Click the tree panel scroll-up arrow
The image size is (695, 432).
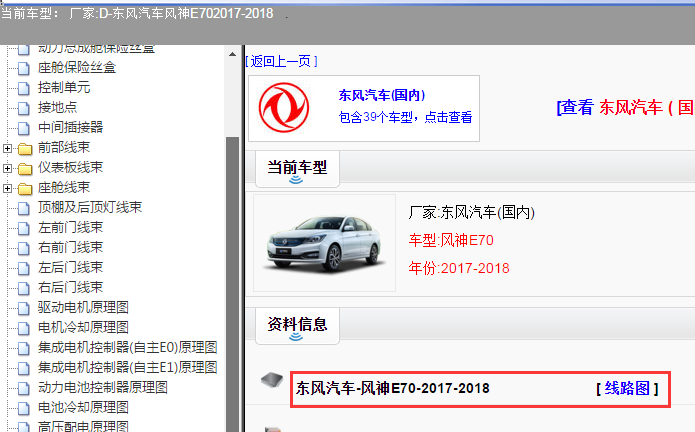232,54
